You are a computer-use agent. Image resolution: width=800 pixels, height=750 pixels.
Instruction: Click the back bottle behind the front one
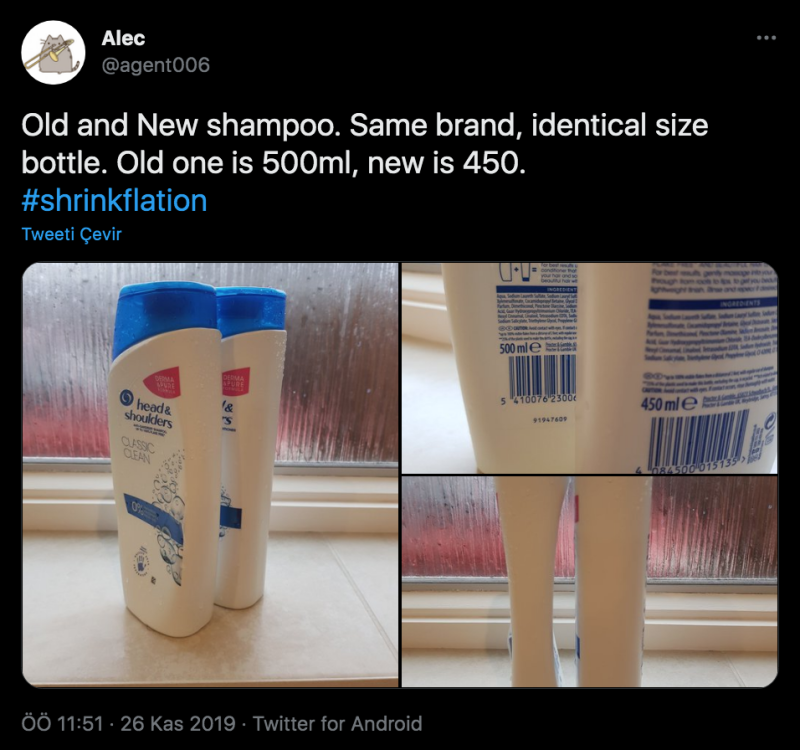pyautogui.click(x=248, y=444)
